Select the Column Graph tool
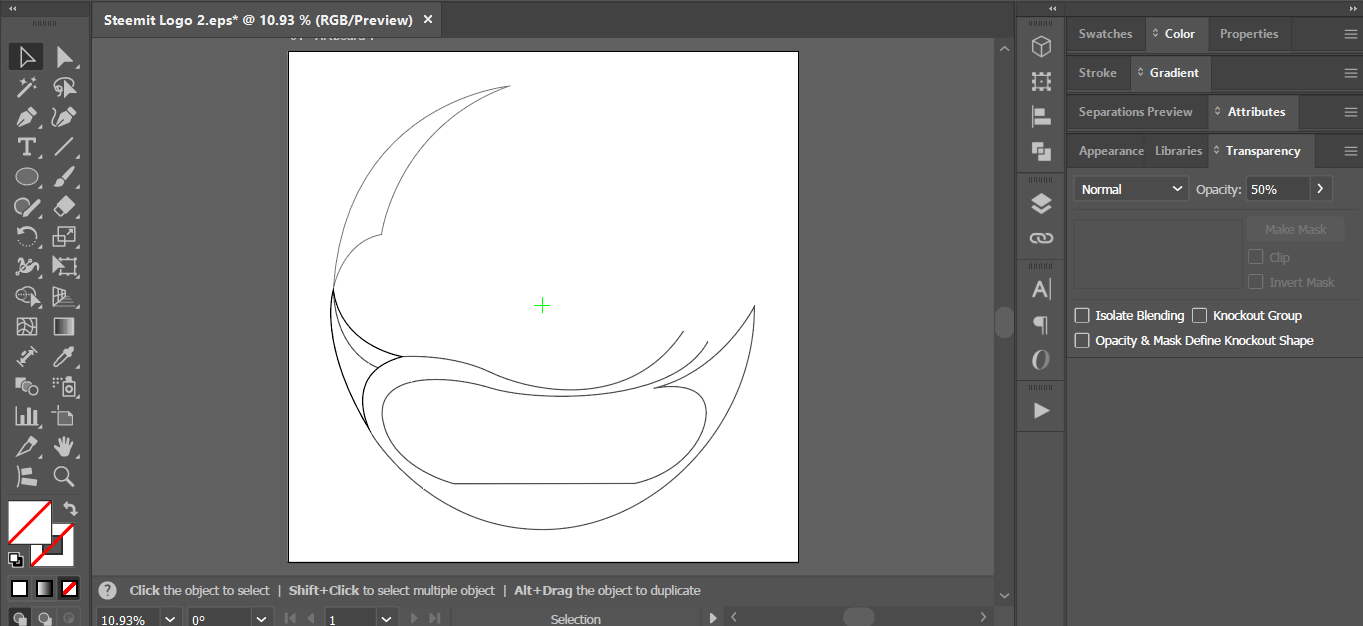 point(27,416)
